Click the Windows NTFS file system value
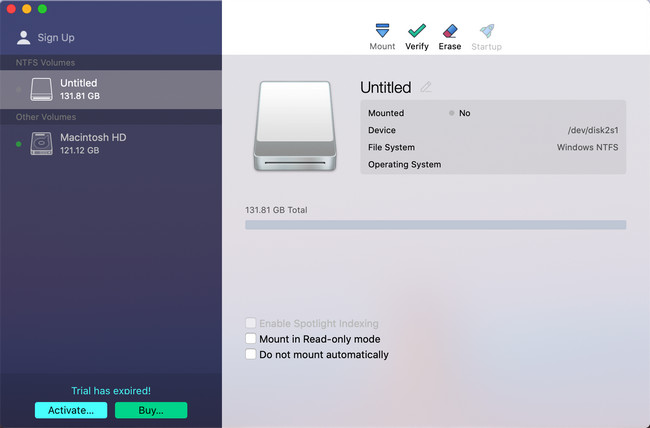This screenshot has height=428, width=650. coord(587,147)
